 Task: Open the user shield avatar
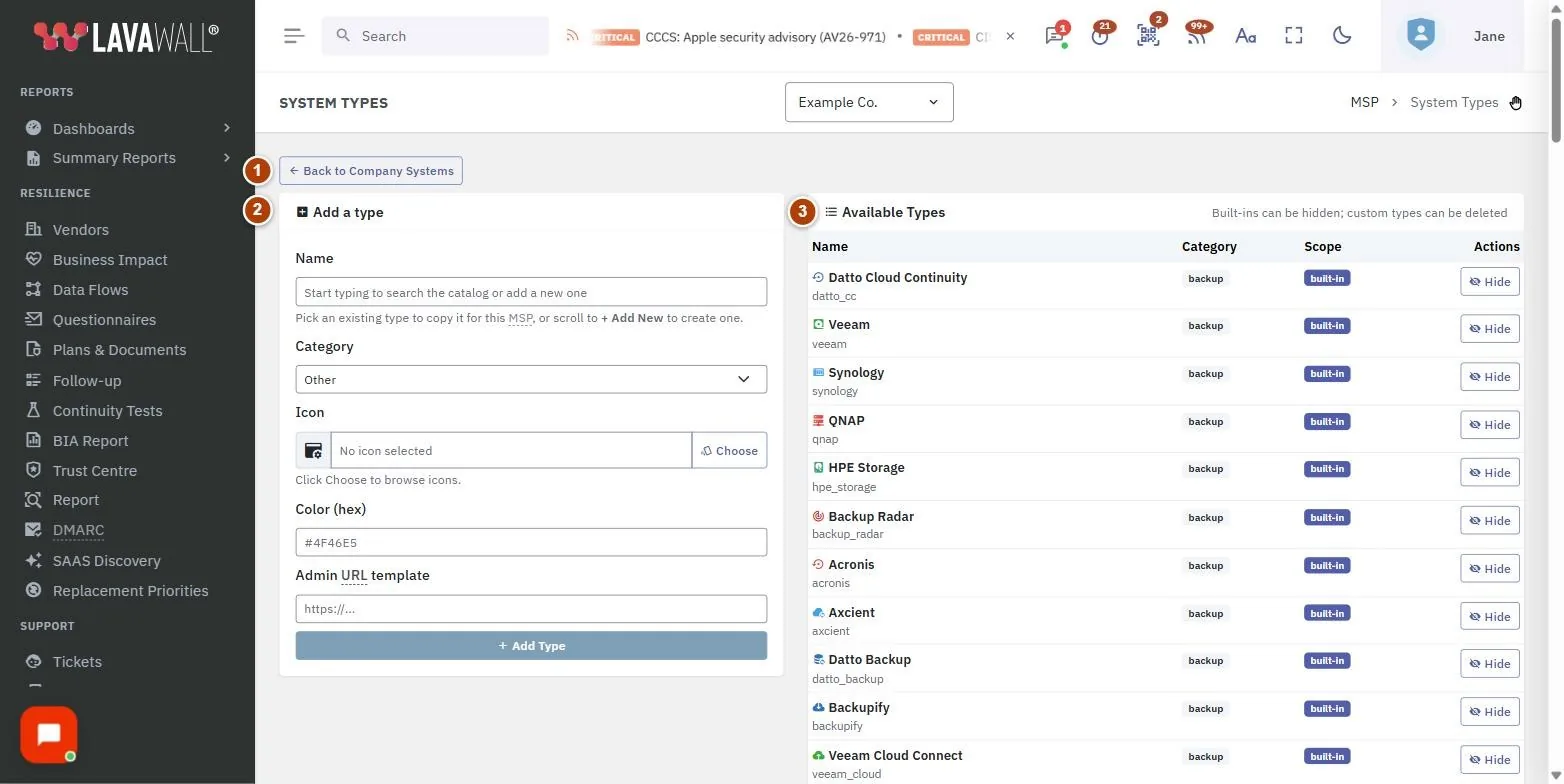point(1420,36)
